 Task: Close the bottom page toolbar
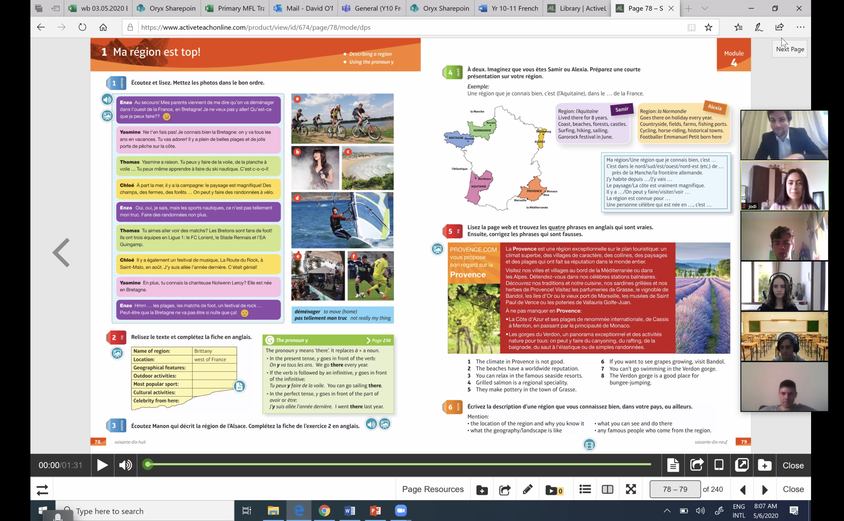tap(793, 489)
